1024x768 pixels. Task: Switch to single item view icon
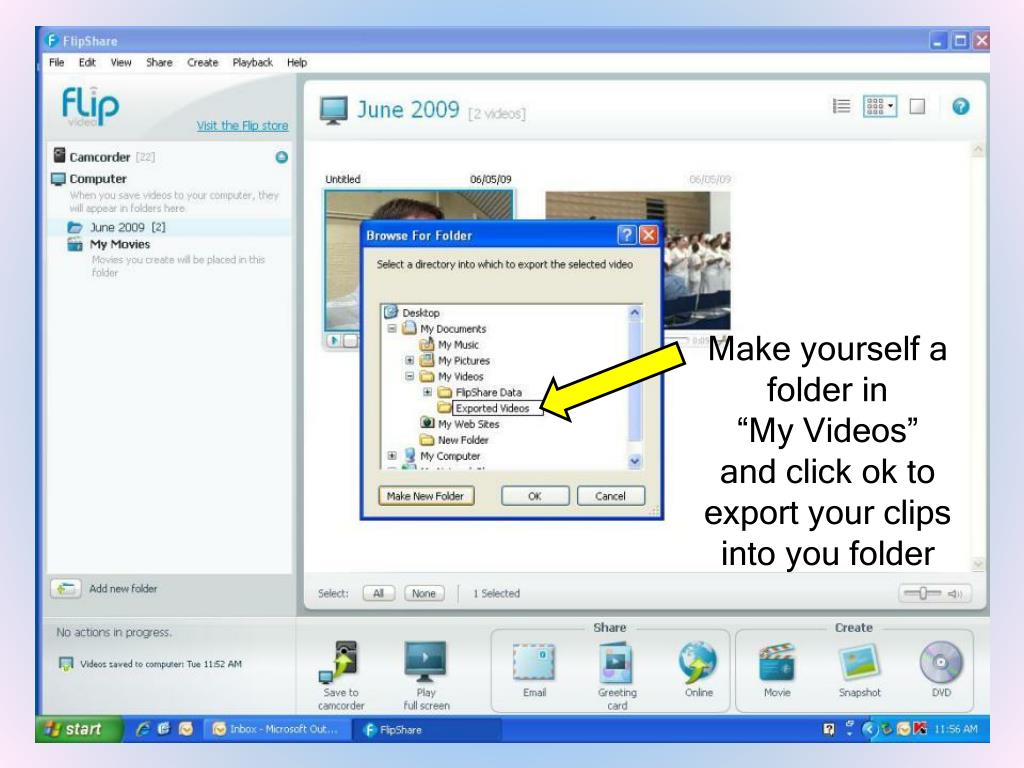coord(918,106)
